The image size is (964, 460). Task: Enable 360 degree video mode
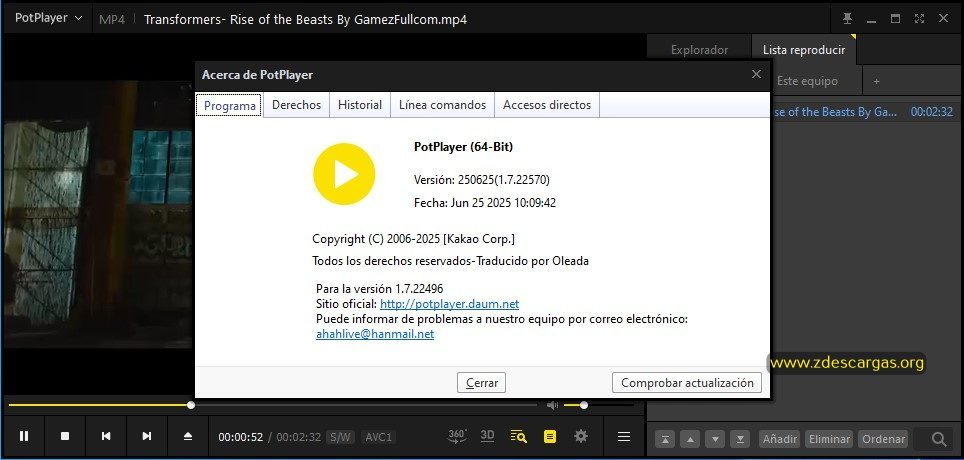click(x=457, y=436)
